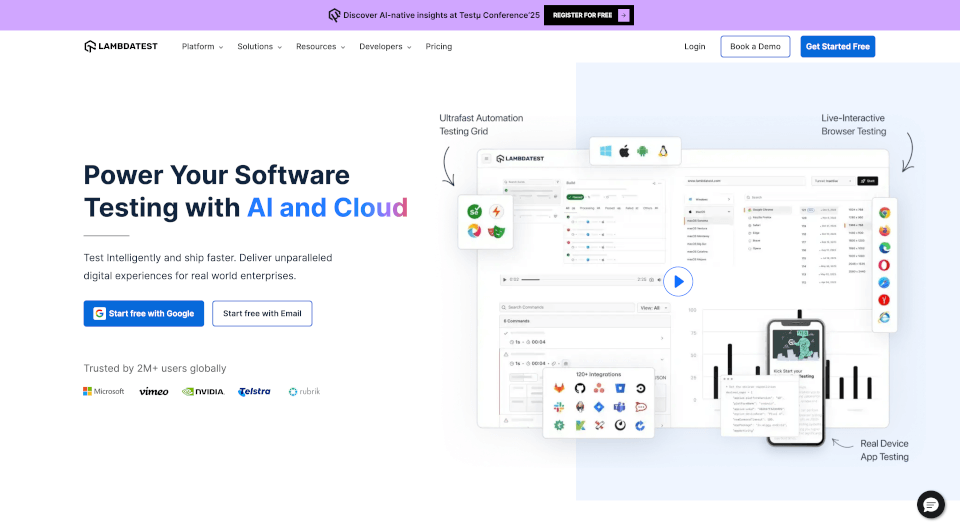The image size is (960, 531).
Task: Click the Chrome browser icon in the hero image
Action: 884,213
